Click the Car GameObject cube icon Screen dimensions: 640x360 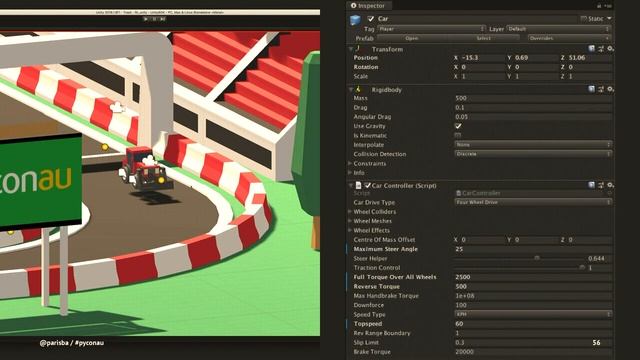pos(356,20)
